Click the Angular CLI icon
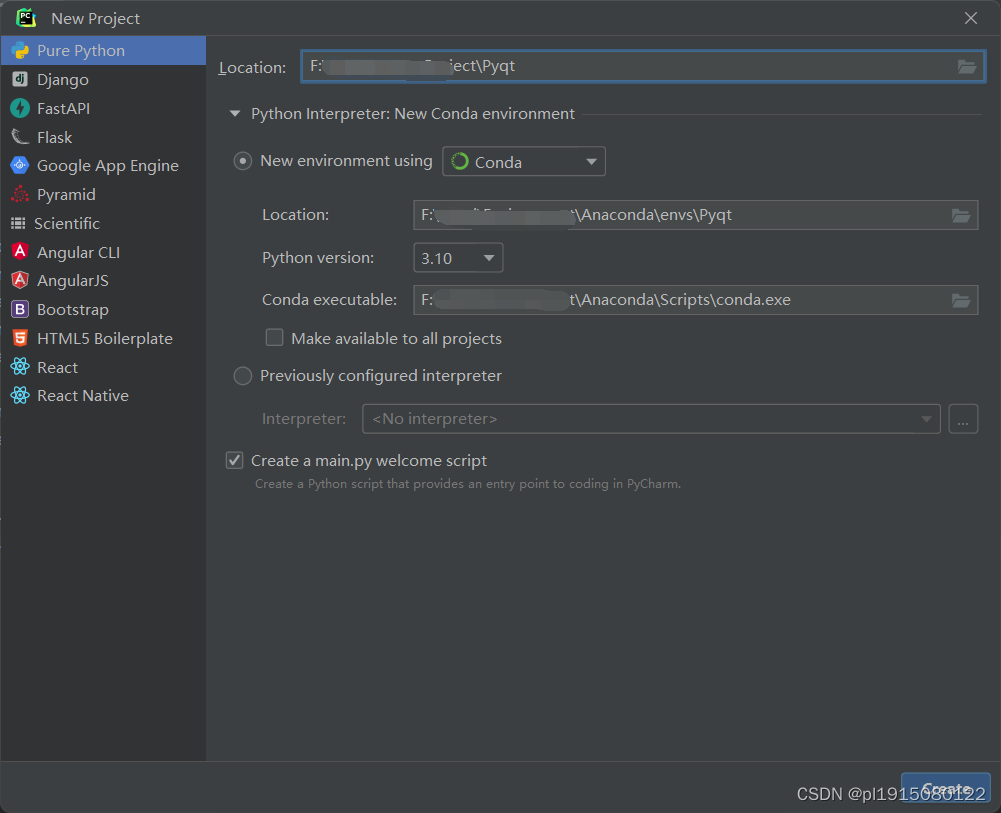 point(20,251)
